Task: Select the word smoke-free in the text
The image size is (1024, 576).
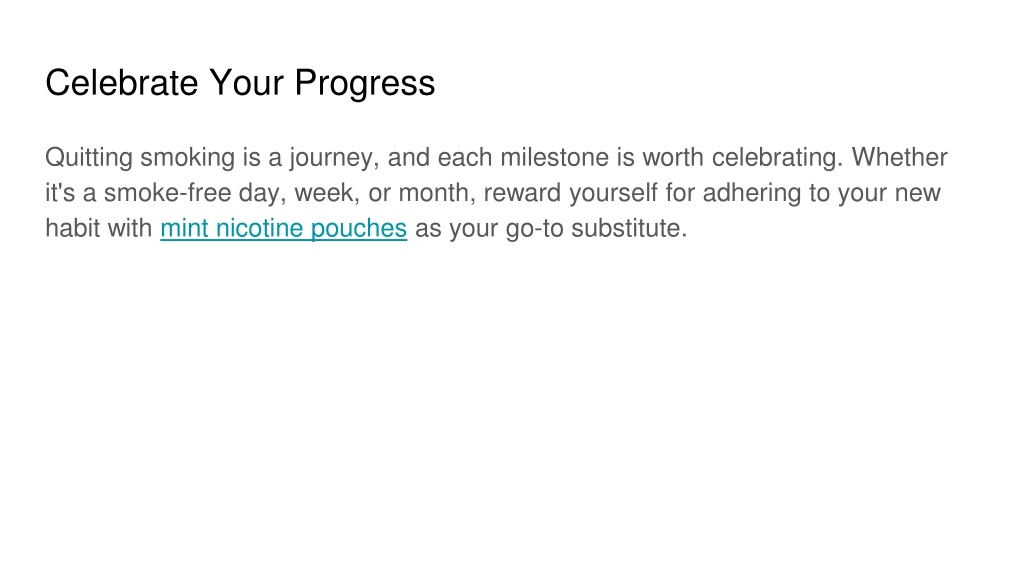Action: click(x=167, y=193)
